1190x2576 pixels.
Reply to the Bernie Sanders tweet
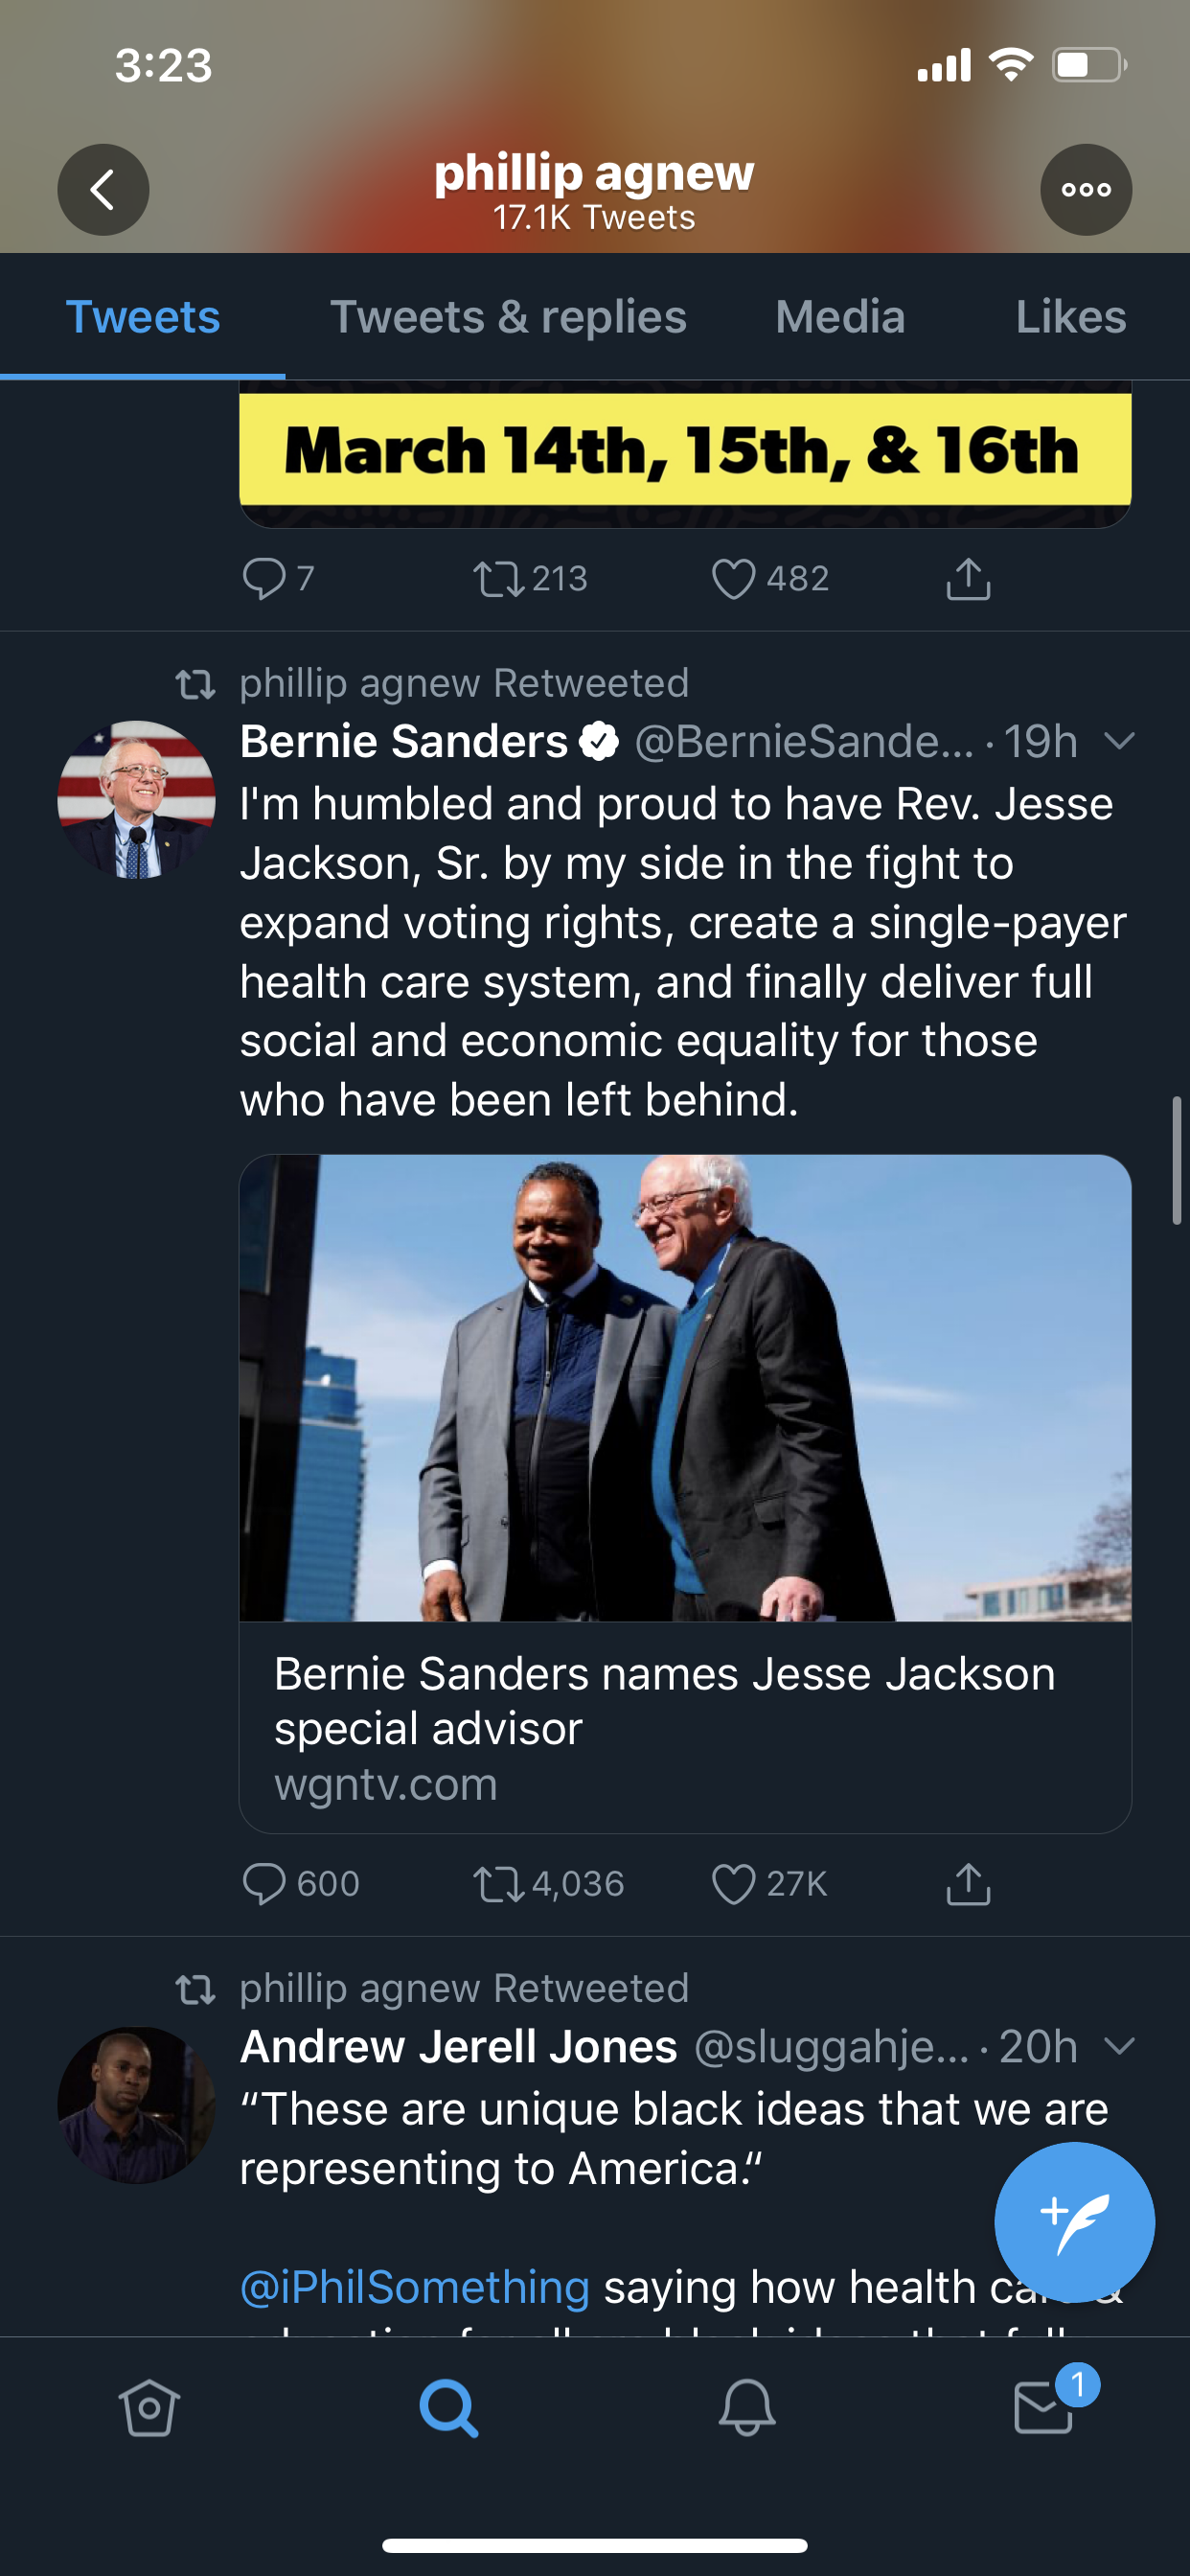click(x=264, y=1884)
